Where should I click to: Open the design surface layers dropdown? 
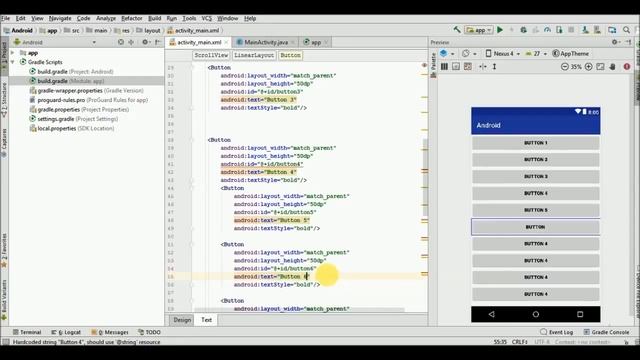pyautogui.click(x=447, y=53)
